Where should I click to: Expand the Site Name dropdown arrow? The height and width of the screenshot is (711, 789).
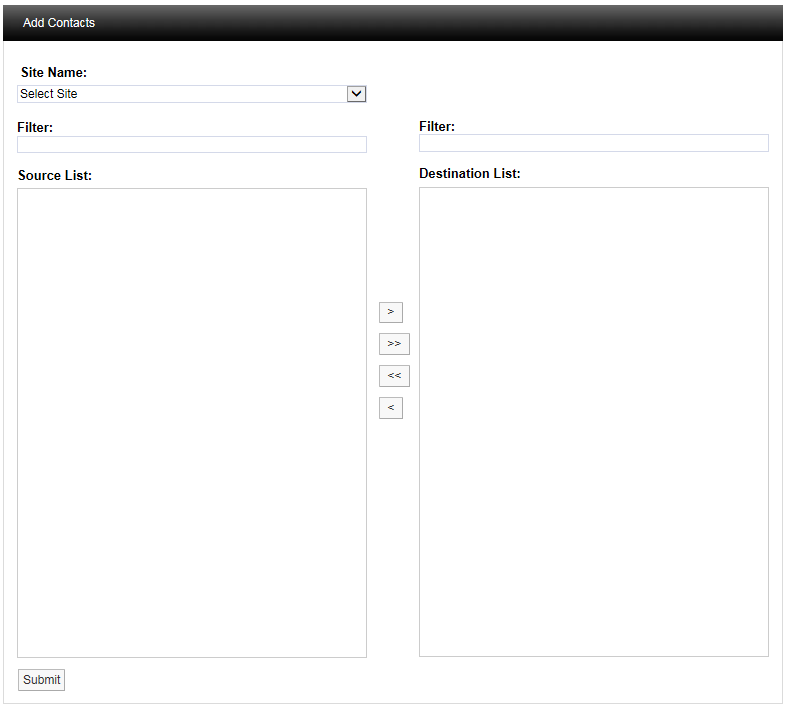356,94
